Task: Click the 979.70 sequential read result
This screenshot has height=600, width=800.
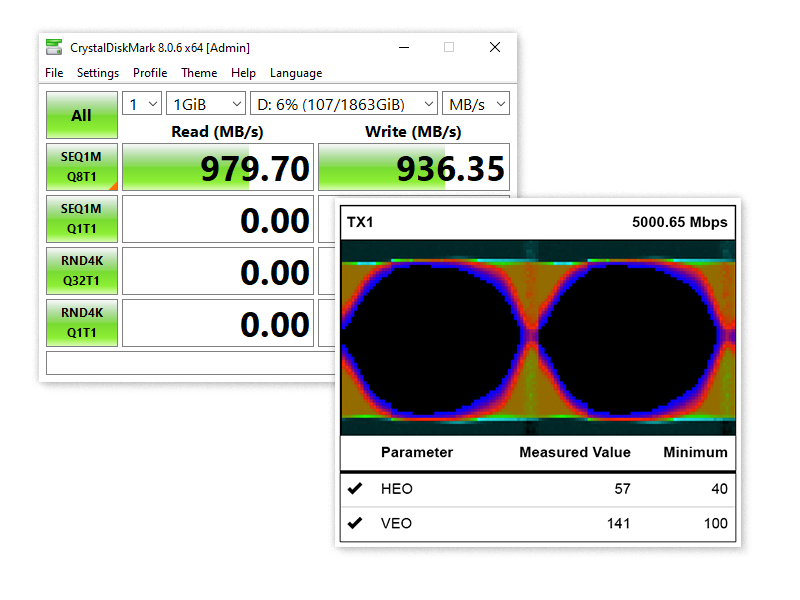Action: click(218, 167)
